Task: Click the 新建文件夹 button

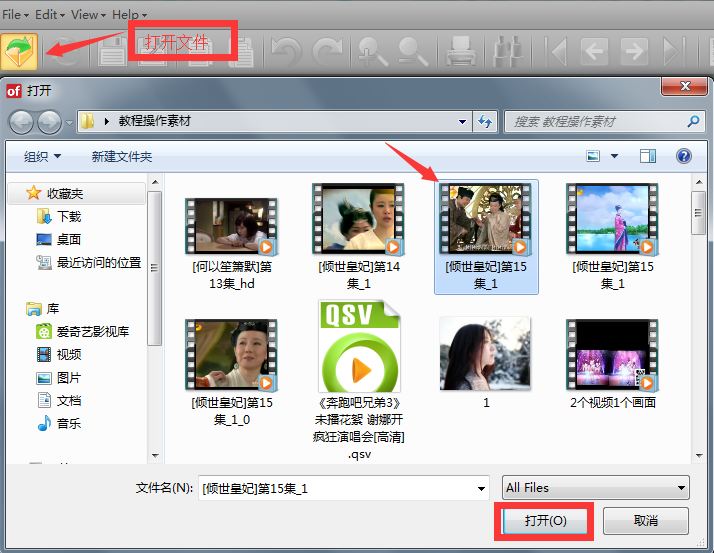Action: 122,156
